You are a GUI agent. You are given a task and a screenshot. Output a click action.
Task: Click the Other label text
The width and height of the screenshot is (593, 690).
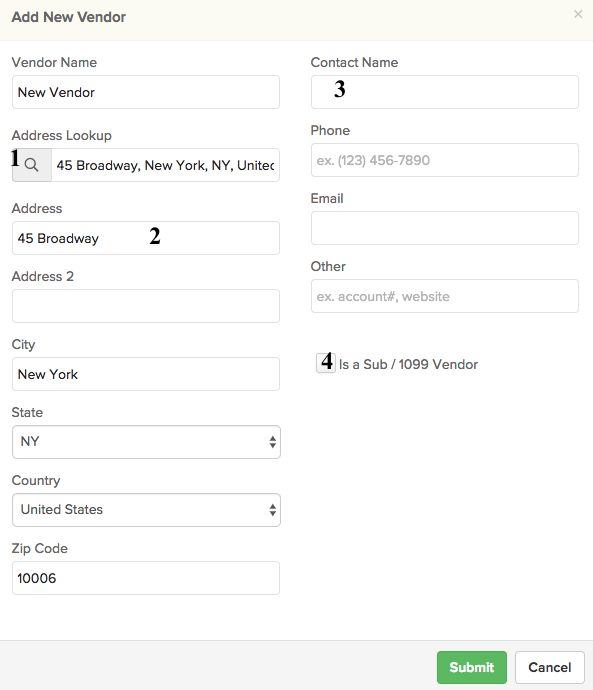(x=328, y=267)
